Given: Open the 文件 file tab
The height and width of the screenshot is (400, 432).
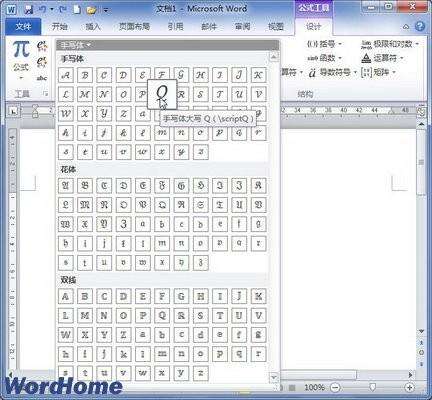Looking at the screenshot, I should click(x=23, y=27).
